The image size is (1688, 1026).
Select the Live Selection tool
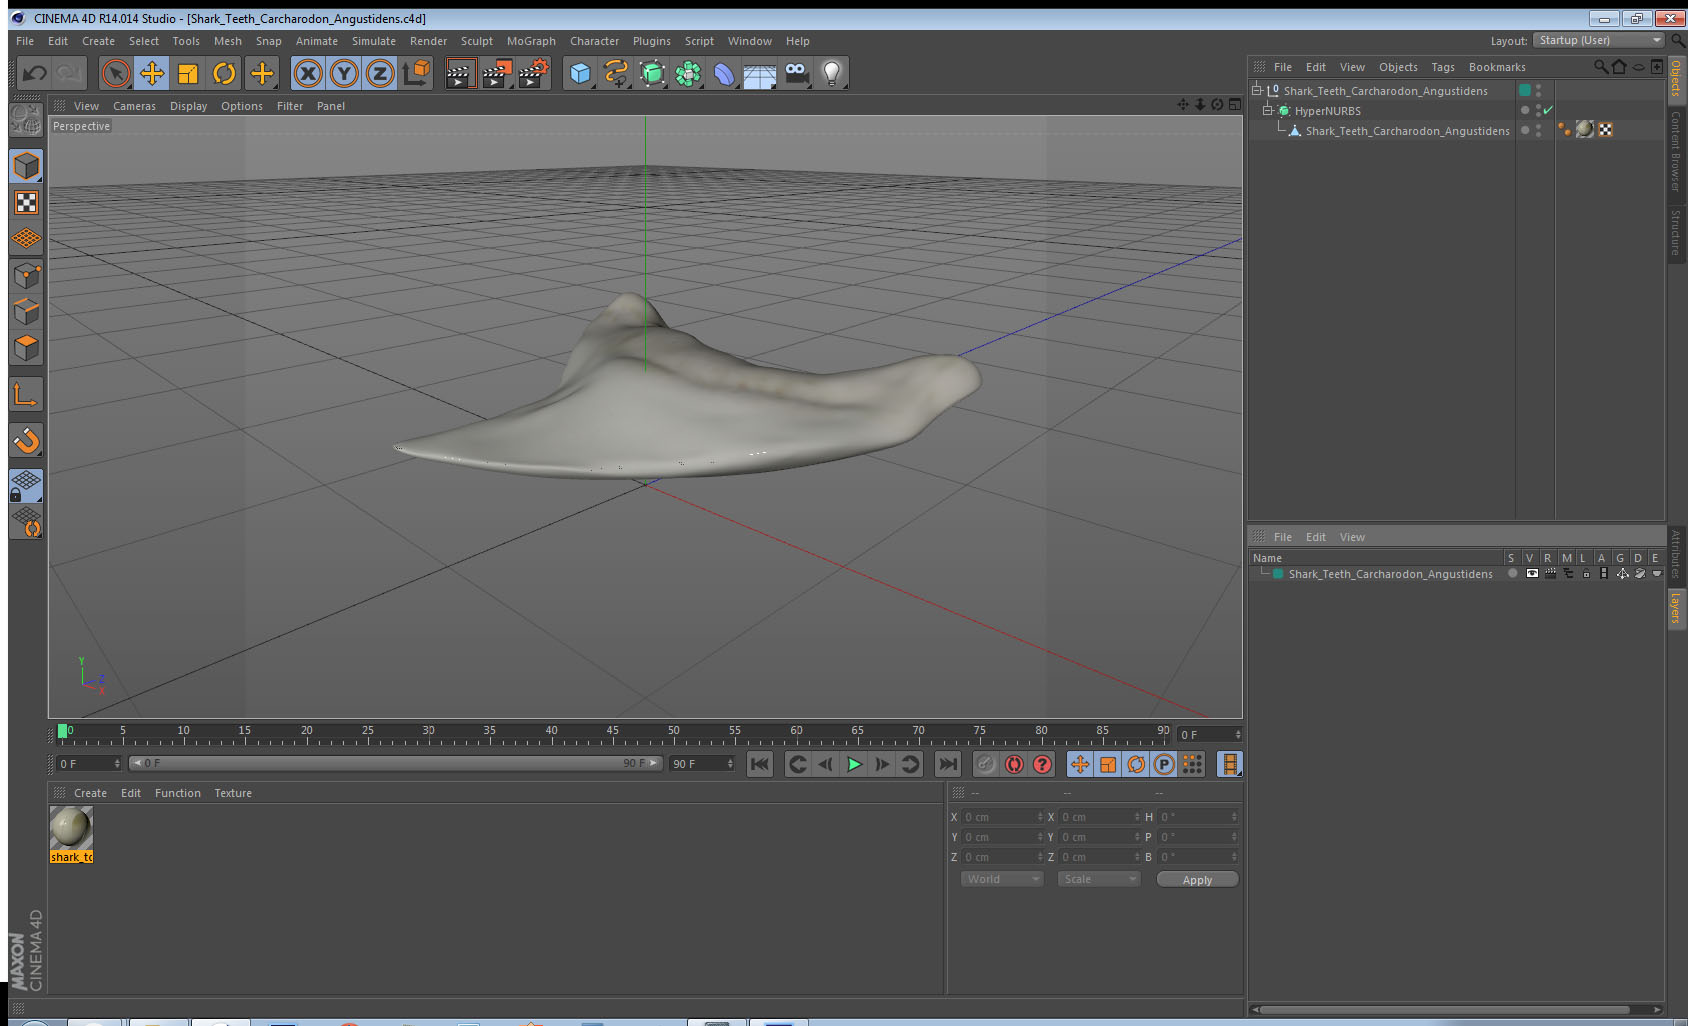116,73
